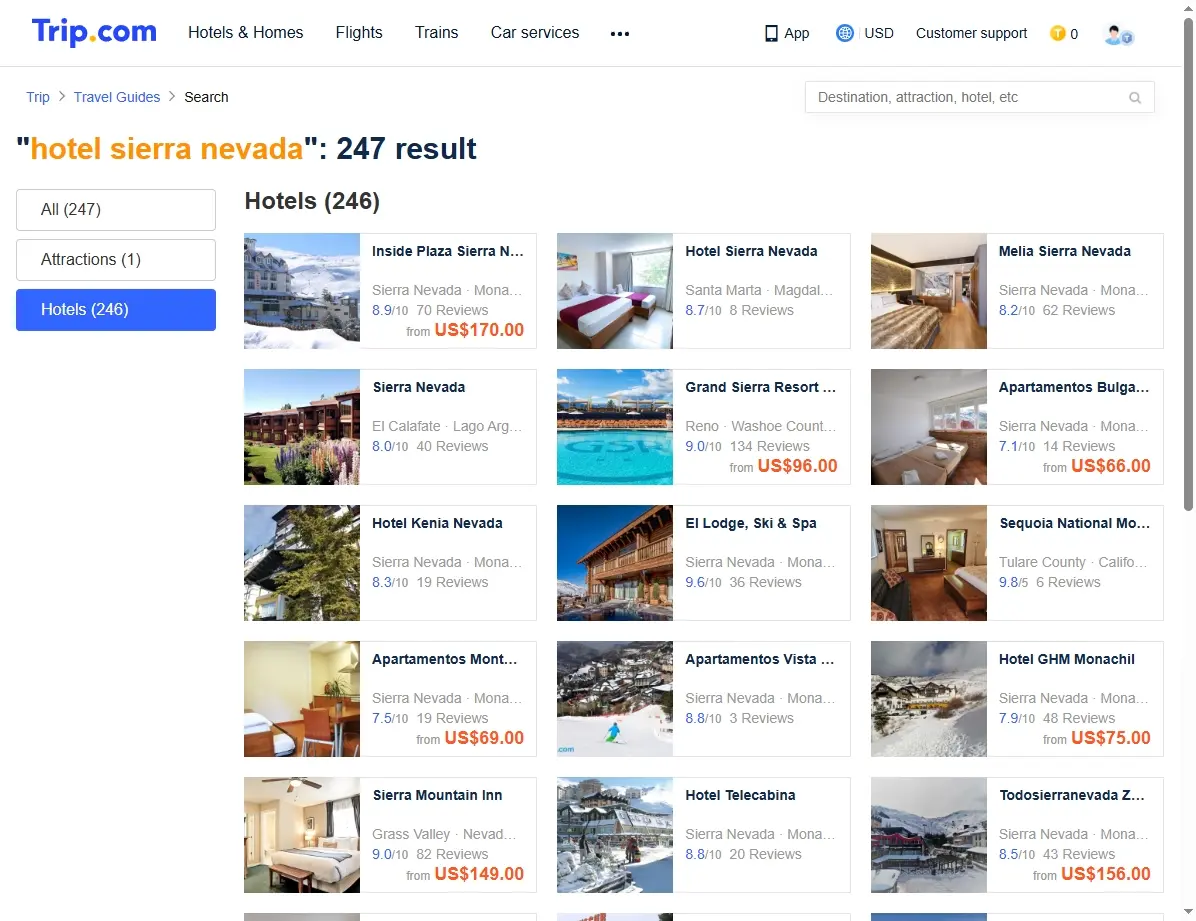Open Apartamentos Vista ski slope photo

click(x=615, y=698)
